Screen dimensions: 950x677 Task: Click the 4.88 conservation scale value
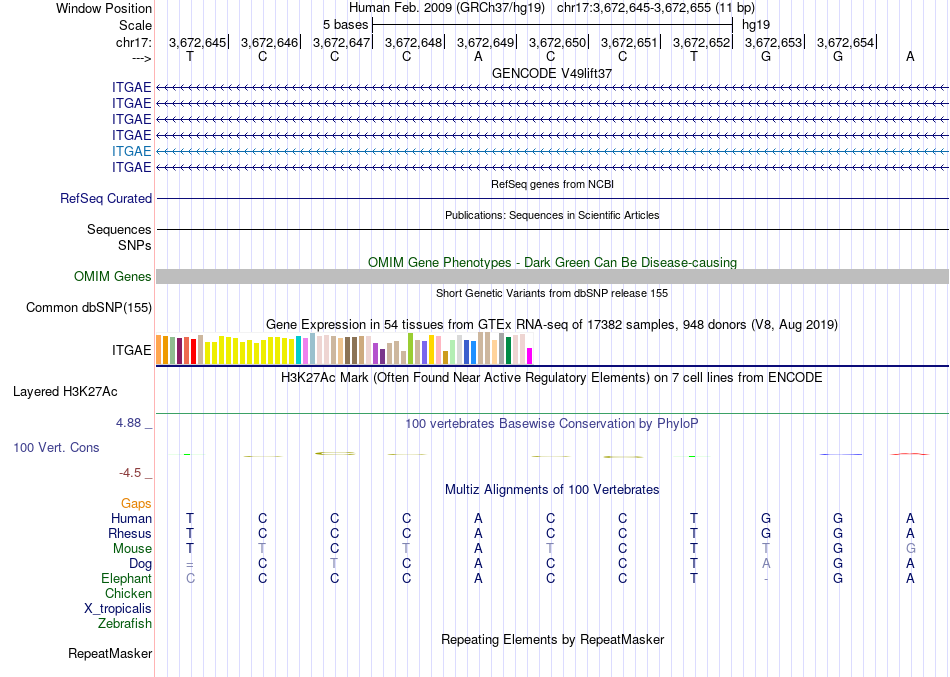128,423
